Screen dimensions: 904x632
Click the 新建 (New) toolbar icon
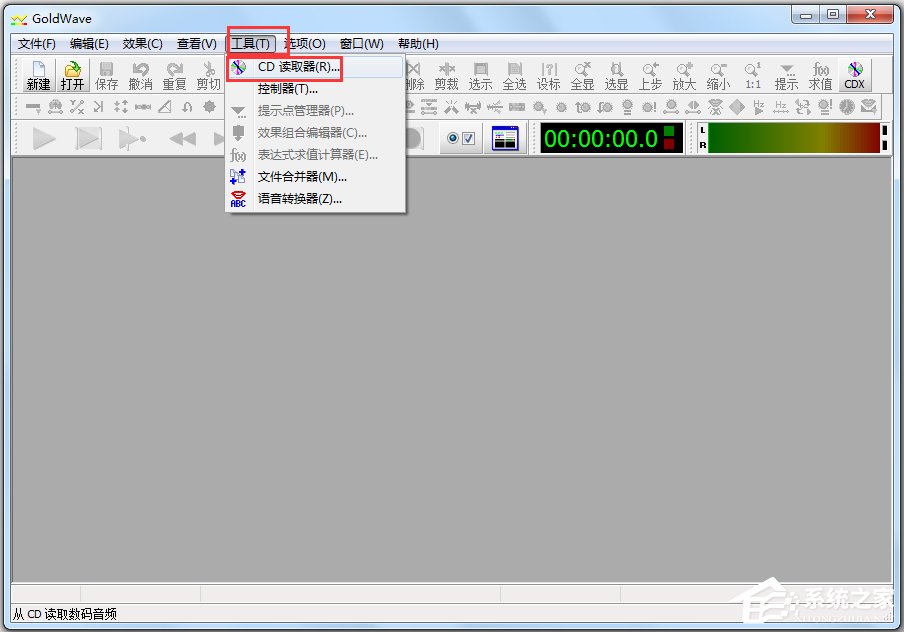[39, 76]
